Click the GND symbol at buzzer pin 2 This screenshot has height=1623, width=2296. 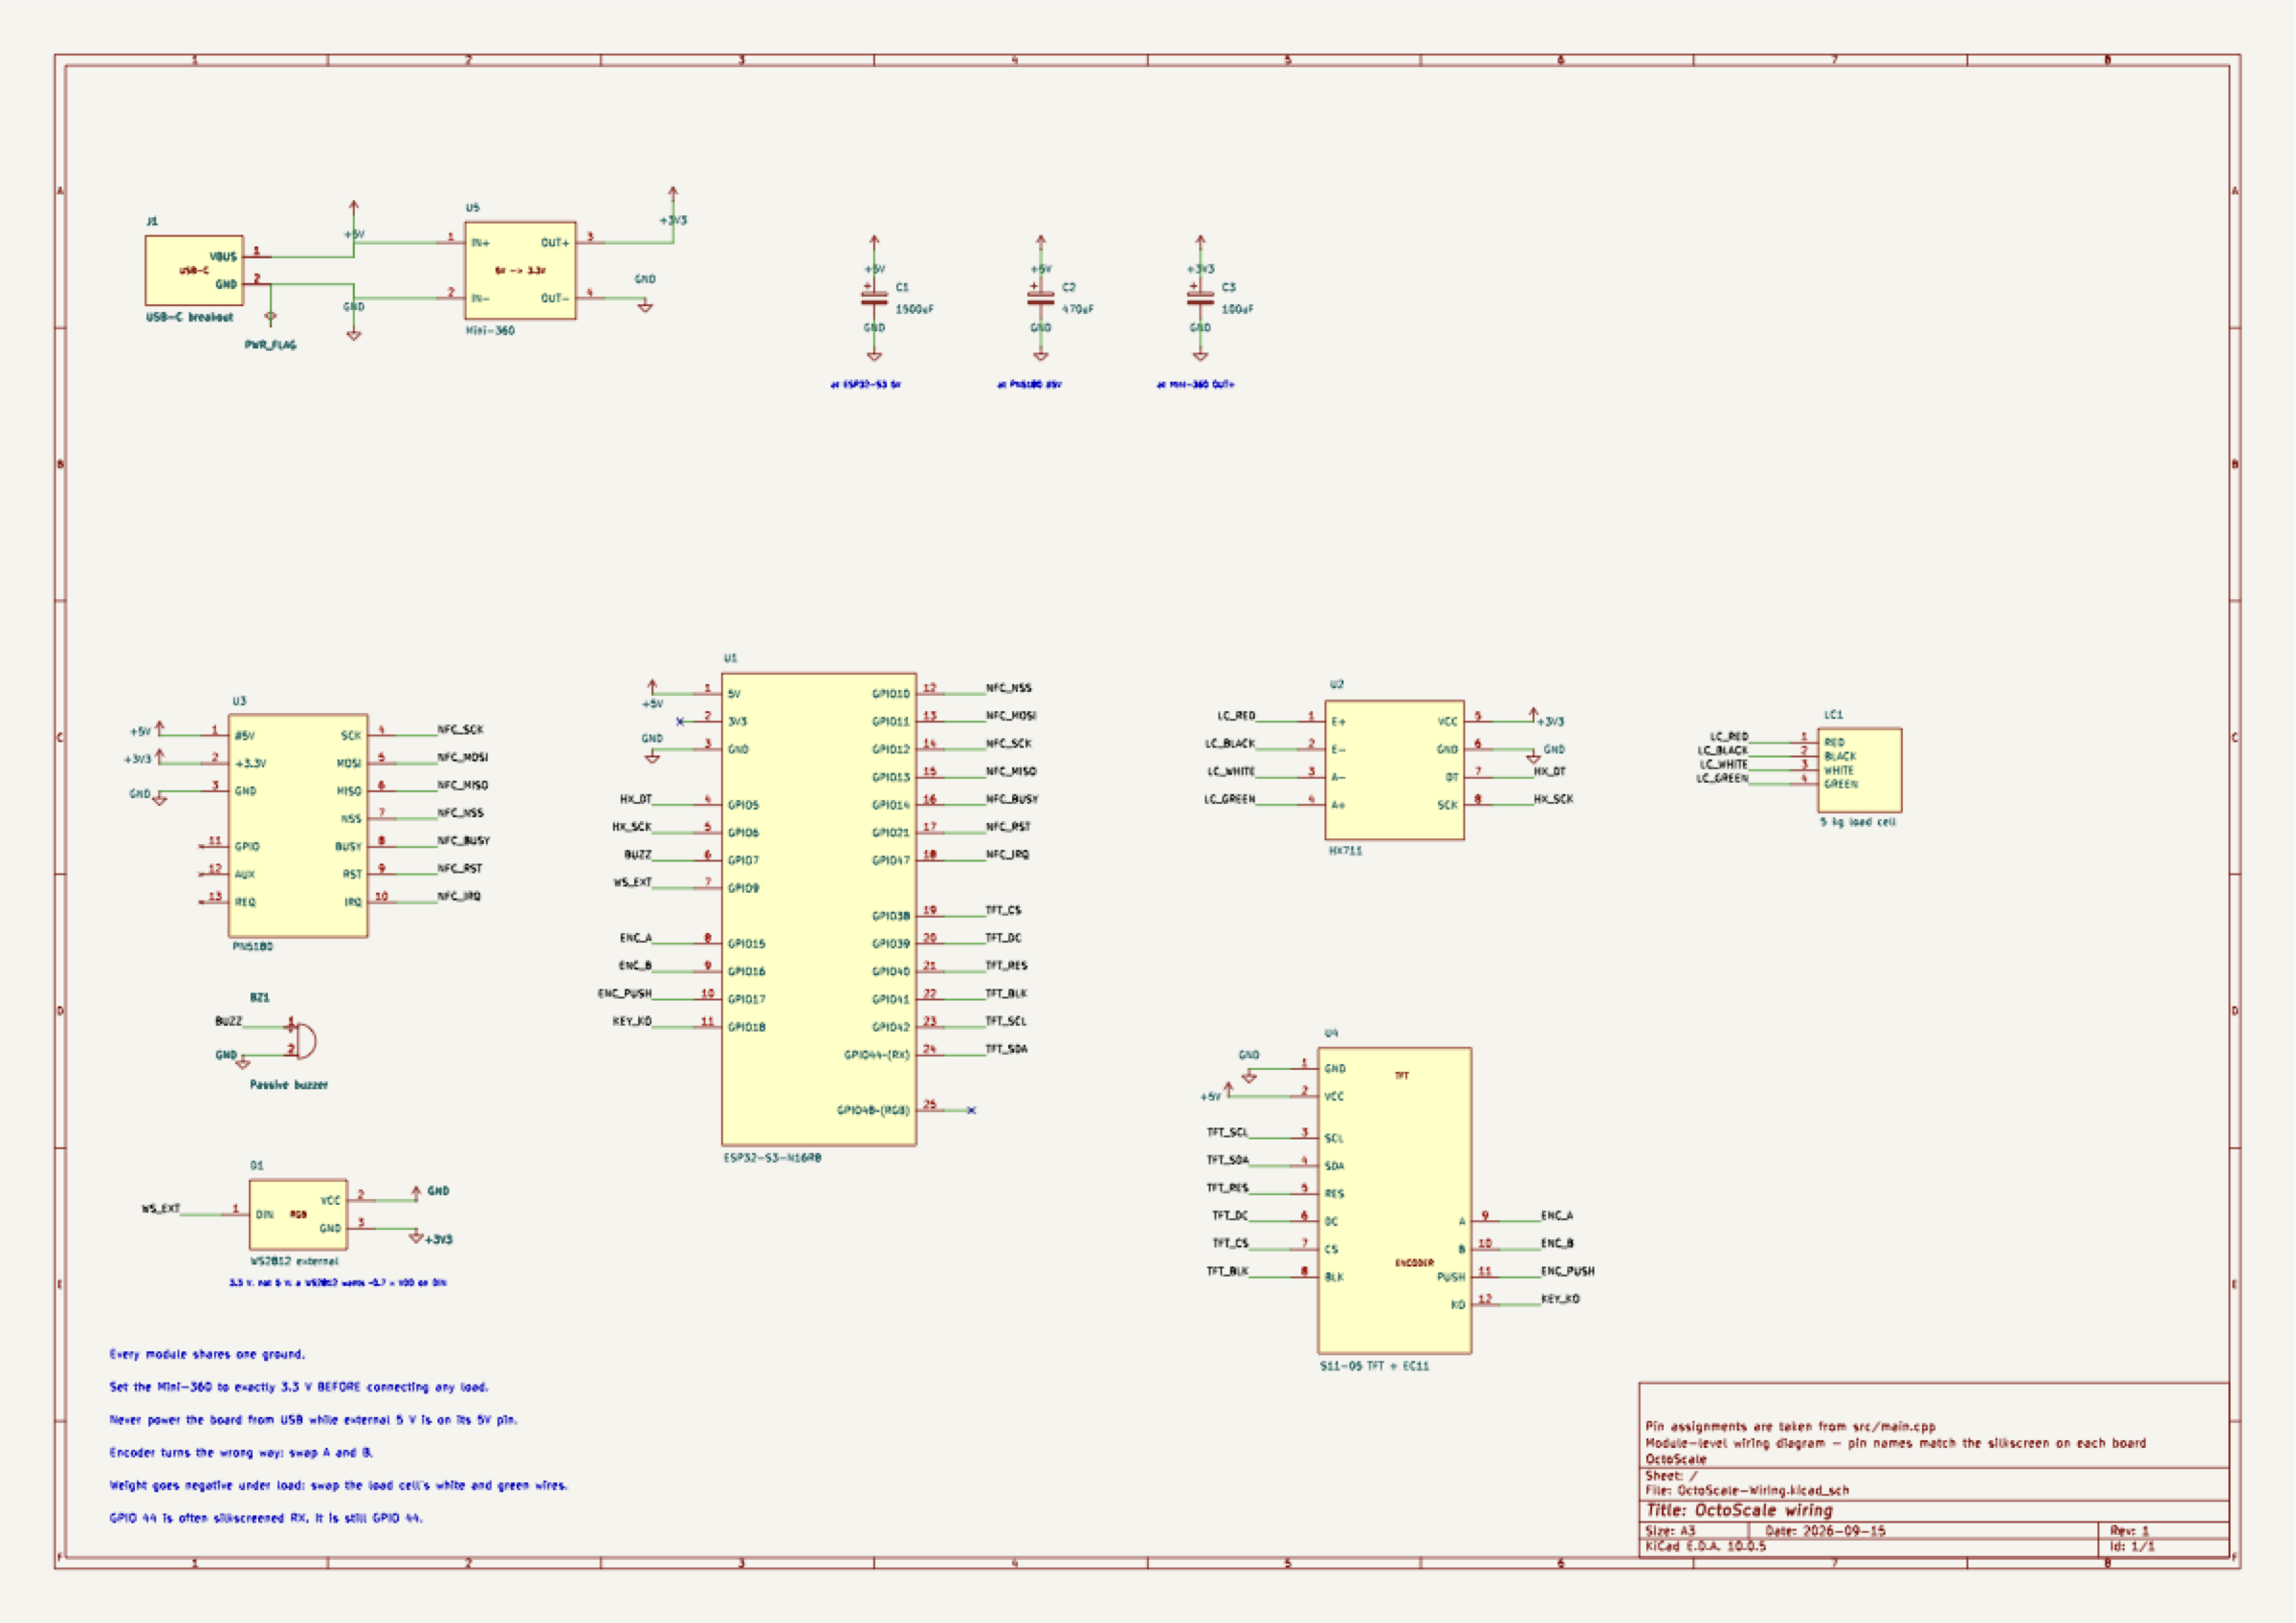point(242,1064)
